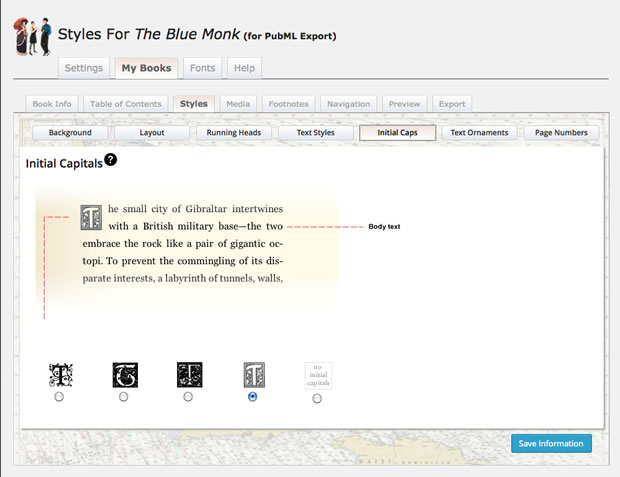The image size is (620, 477).
Task: Click the "no initial capitals" image
Action: point(317,375)
